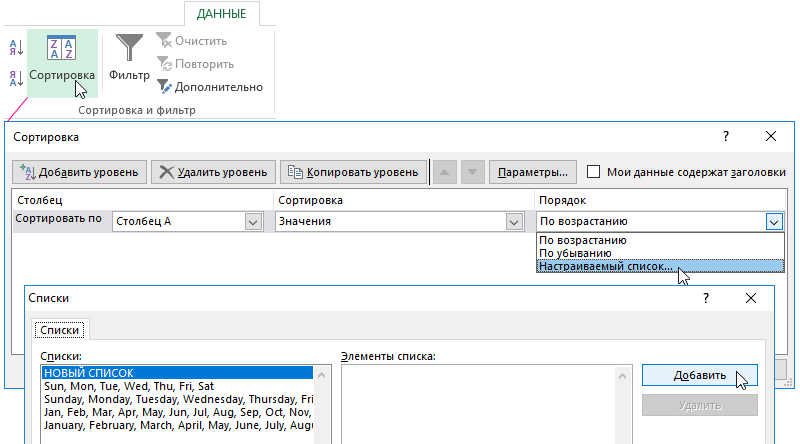The image size is (800, 444).
Task: Choose По убыванию in order list
Action: click(x=660, y=253)
